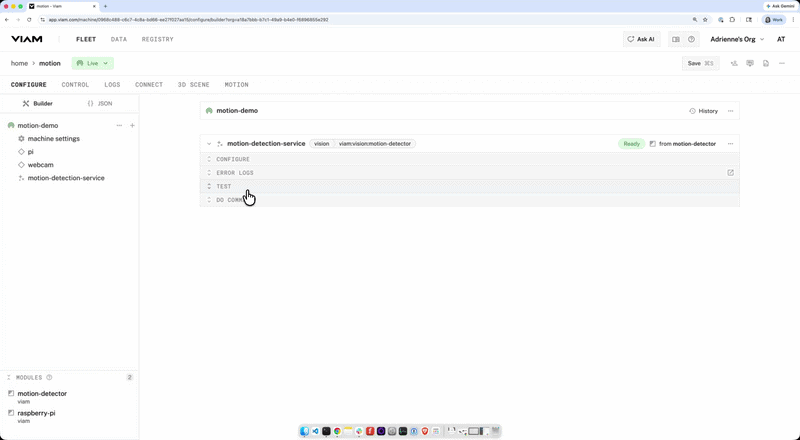Open the Work profile chip in Chrome

pyautogui.click(x=773, y=20)
